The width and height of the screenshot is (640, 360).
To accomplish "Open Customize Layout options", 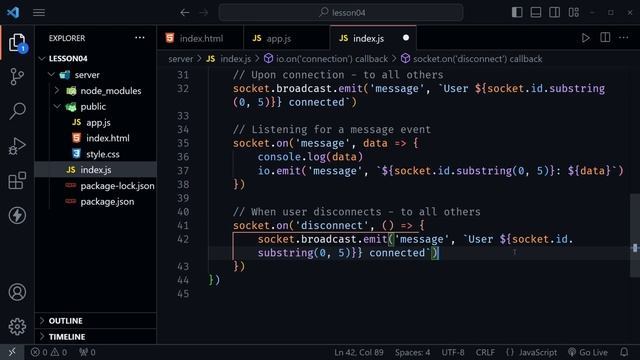I will (x=573, y=12).
